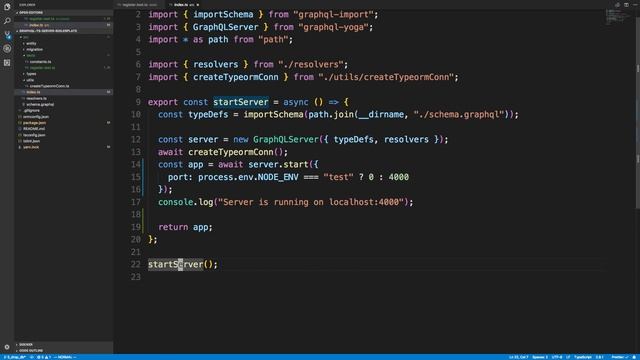The height and width of the screenshot is (360, 640).
Task: Click the console.log statement on line 17
Action: 286,202
